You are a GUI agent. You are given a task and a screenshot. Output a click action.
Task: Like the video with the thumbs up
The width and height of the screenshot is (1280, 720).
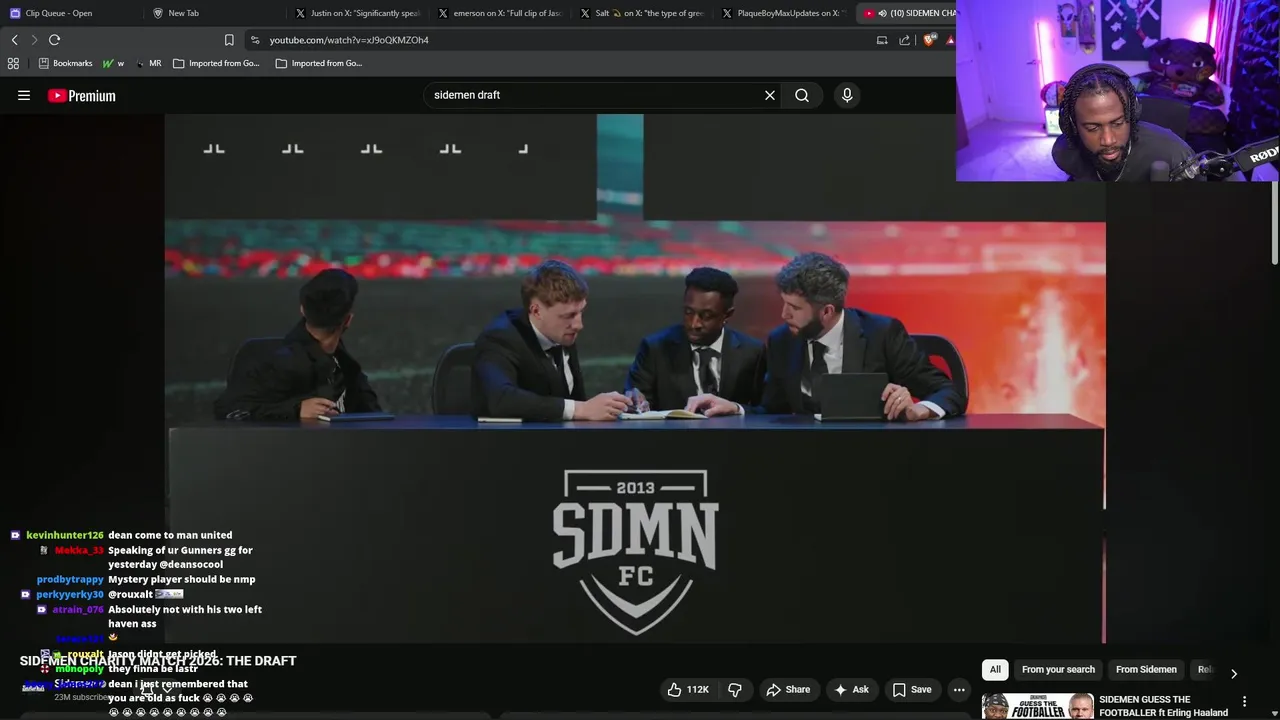tap(688, 689)
